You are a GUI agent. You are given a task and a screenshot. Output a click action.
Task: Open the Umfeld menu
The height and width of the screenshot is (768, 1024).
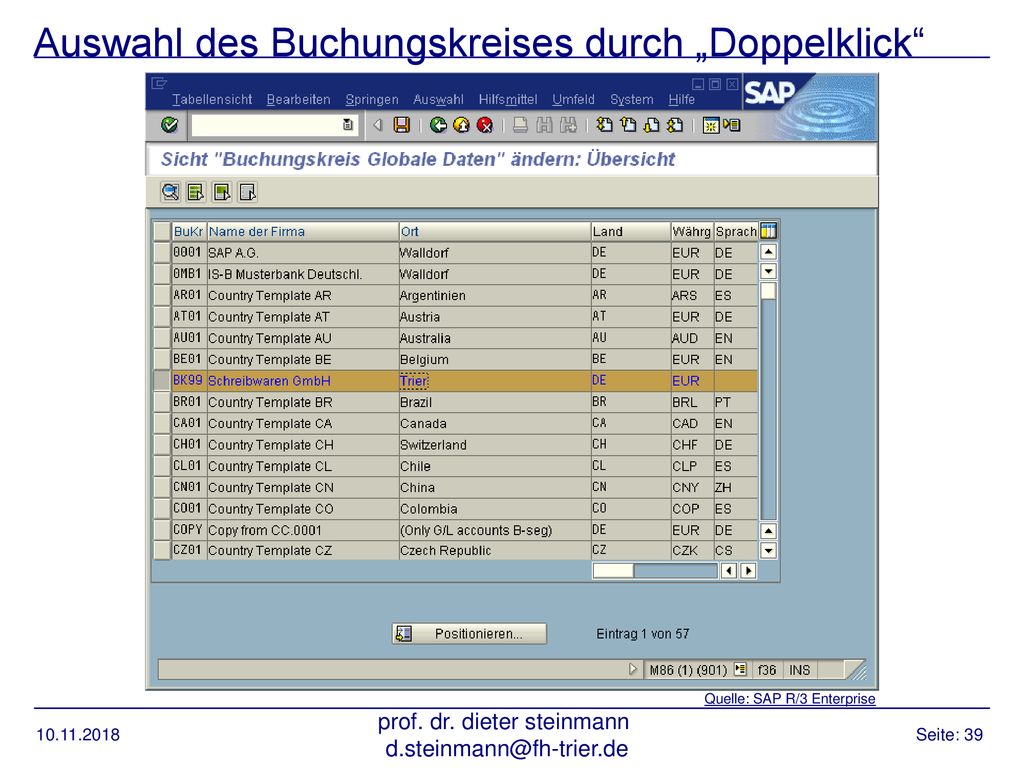pos(573,99)
